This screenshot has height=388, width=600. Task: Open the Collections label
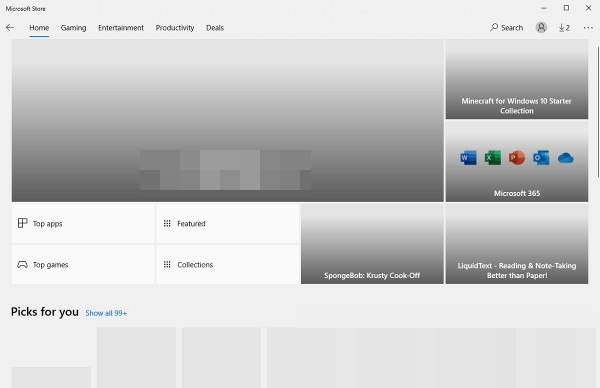click(x=195, y=265)
